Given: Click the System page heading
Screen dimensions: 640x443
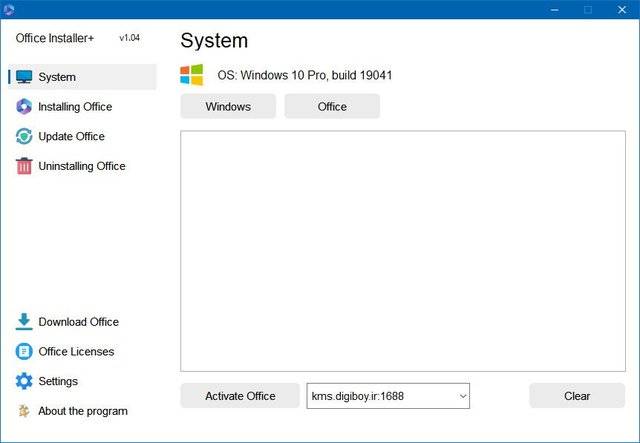Looking at the screenshot, I should point(214,40).
